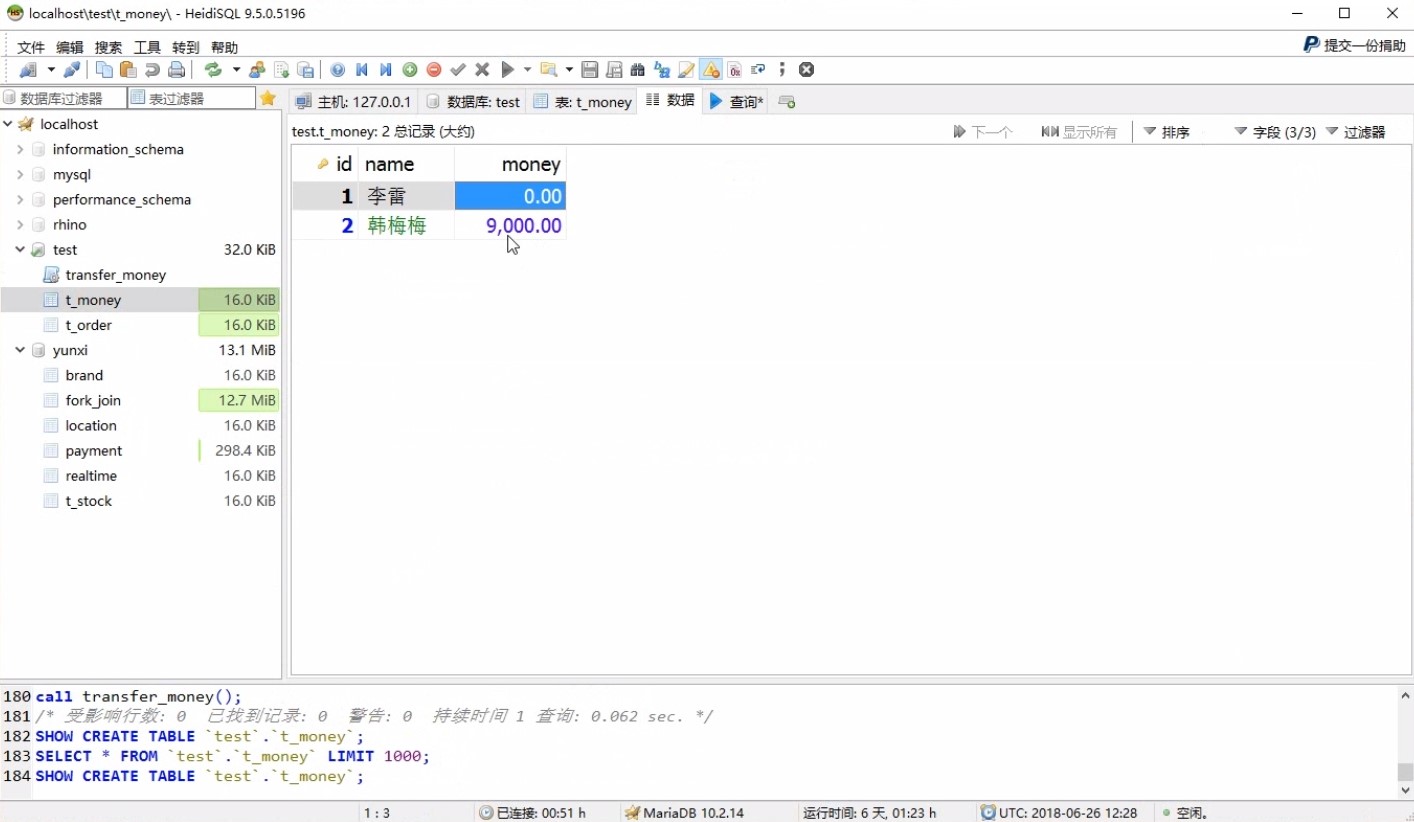Open the run query dropdown arrow

click(x=527, y=70)
